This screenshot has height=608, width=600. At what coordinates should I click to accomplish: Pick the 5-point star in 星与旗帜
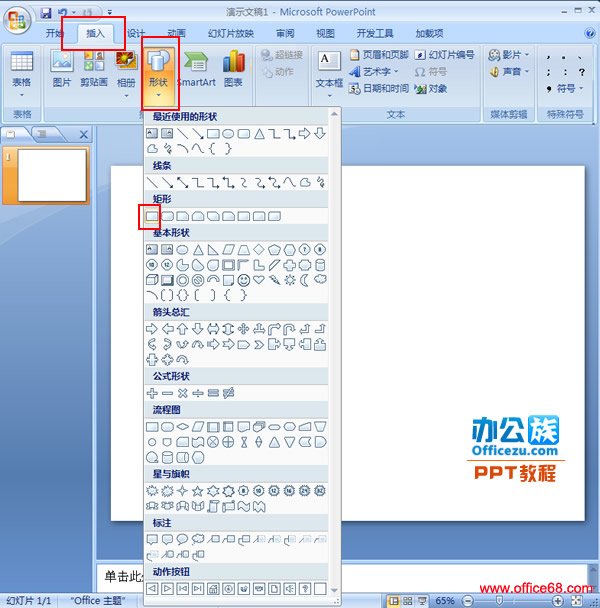click(x=198, y=491)
